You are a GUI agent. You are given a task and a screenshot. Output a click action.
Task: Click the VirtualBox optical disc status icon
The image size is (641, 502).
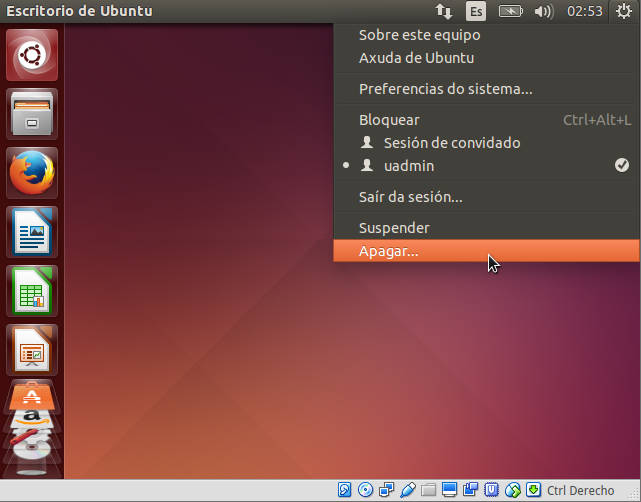365,489
